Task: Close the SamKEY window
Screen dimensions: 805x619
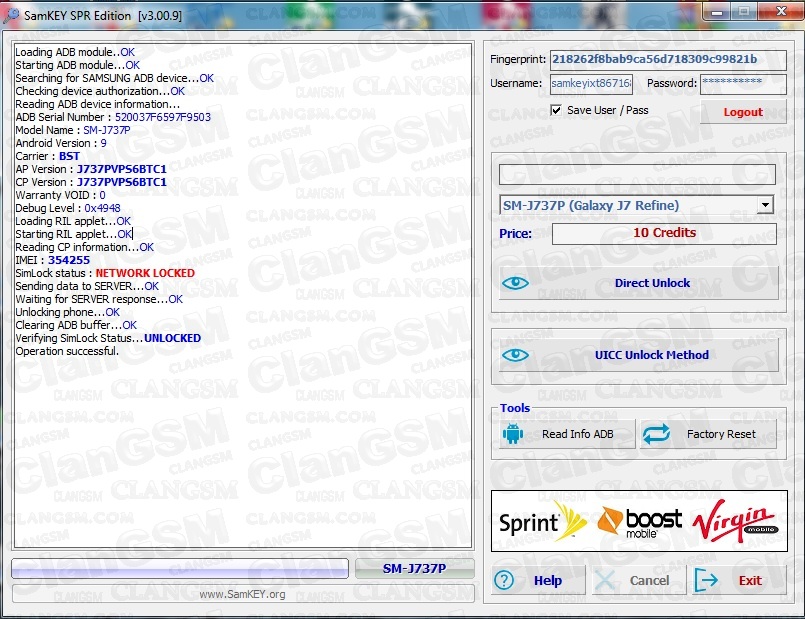Action: click(781, 11)
